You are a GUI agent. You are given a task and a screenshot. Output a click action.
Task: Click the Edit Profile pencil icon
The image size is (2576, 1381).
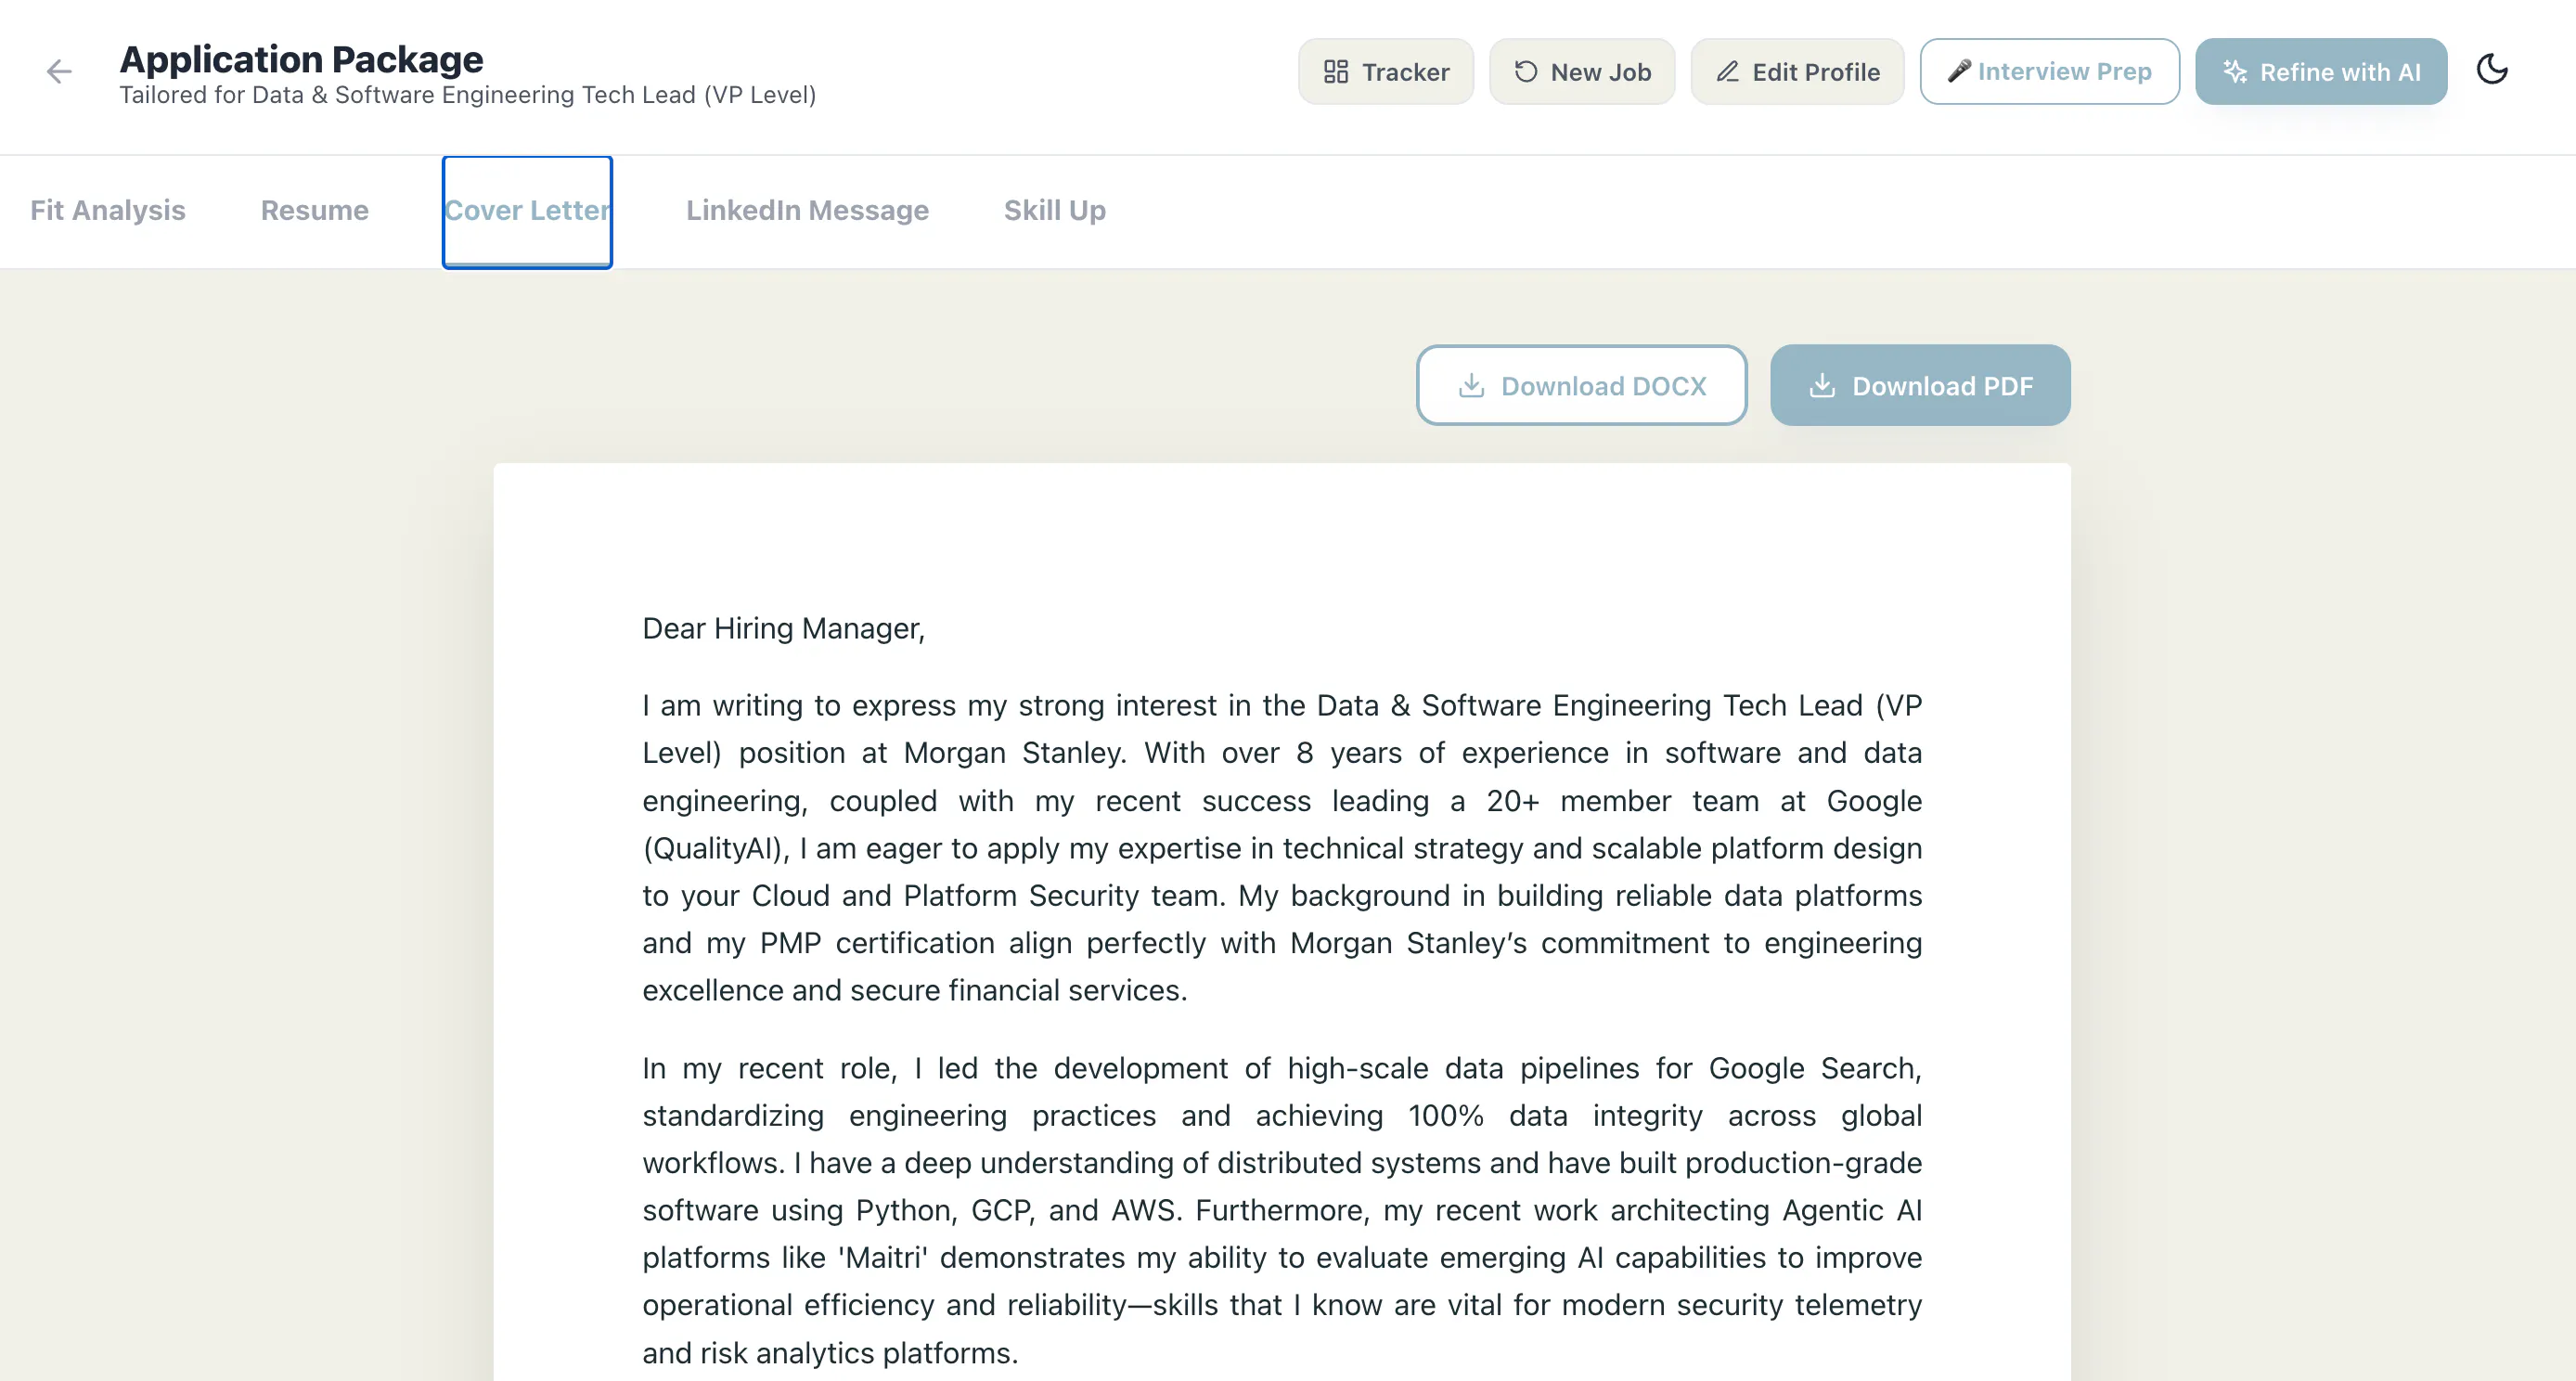click(x=1728, y=72)
